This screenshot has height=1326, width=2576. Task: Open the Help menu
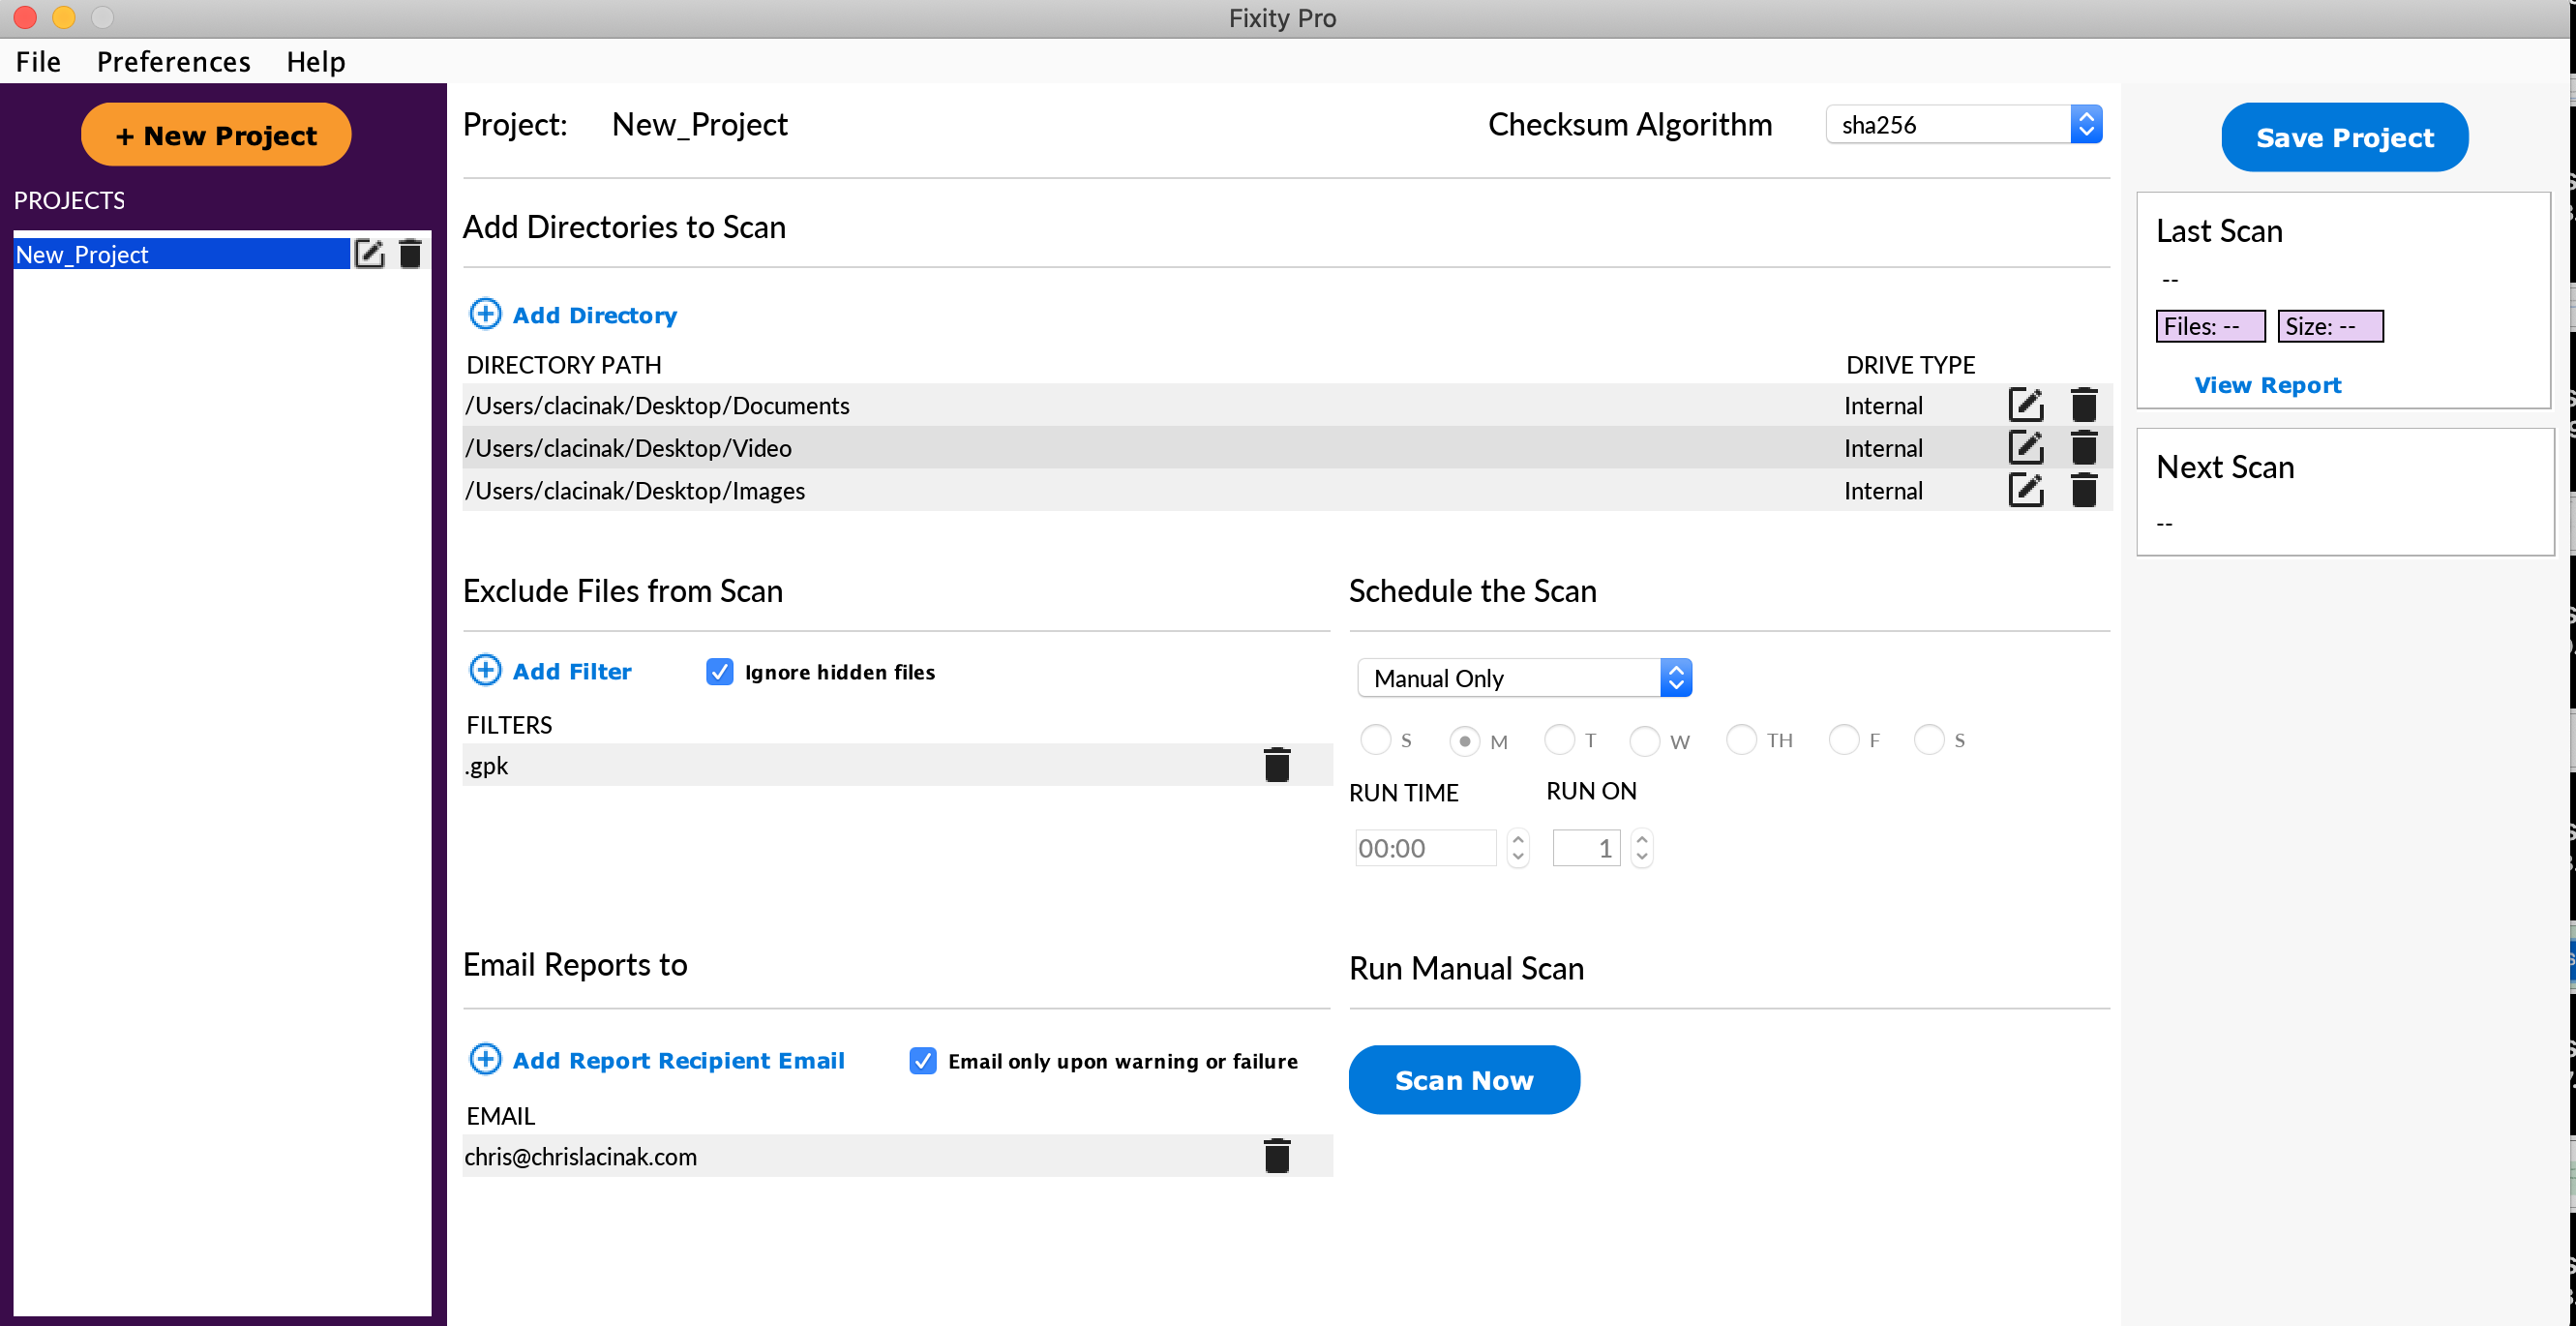click(316, 62)
